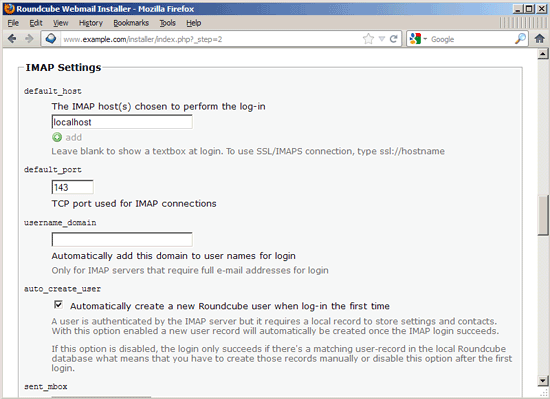
Task: Click the site identity globe icon
Action: click(x=51, y=39)
